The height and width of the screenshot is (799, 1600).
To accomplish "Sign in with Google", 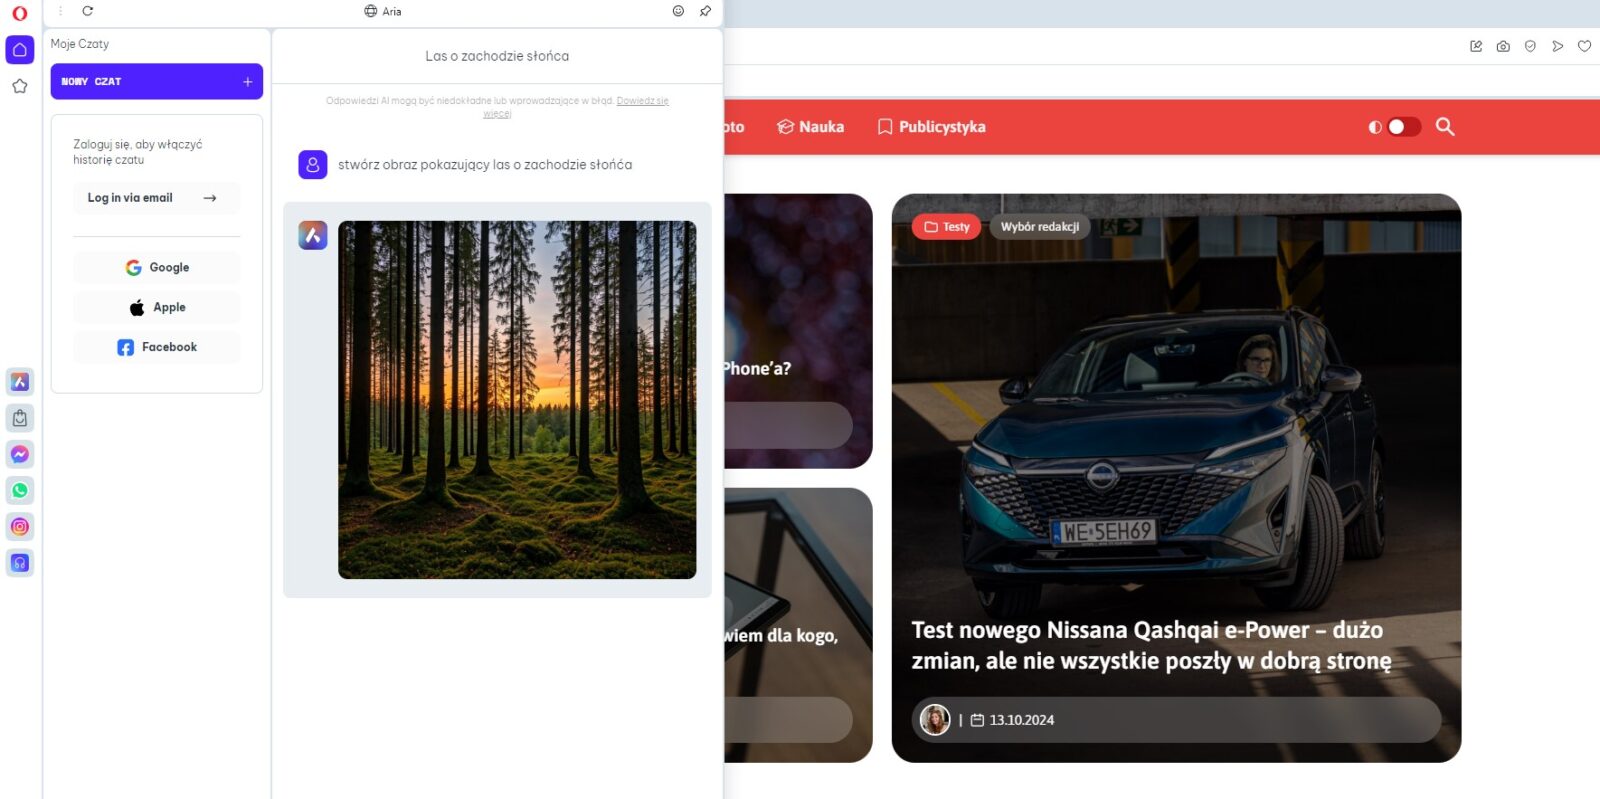I will tap(157, 268).
